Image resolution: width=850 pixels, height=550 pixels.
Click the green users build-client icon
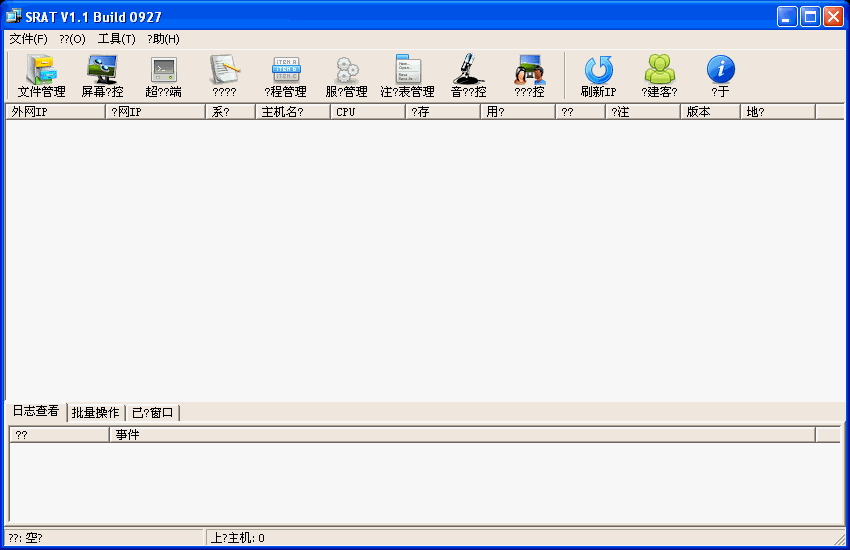click(x=659, y=76)
